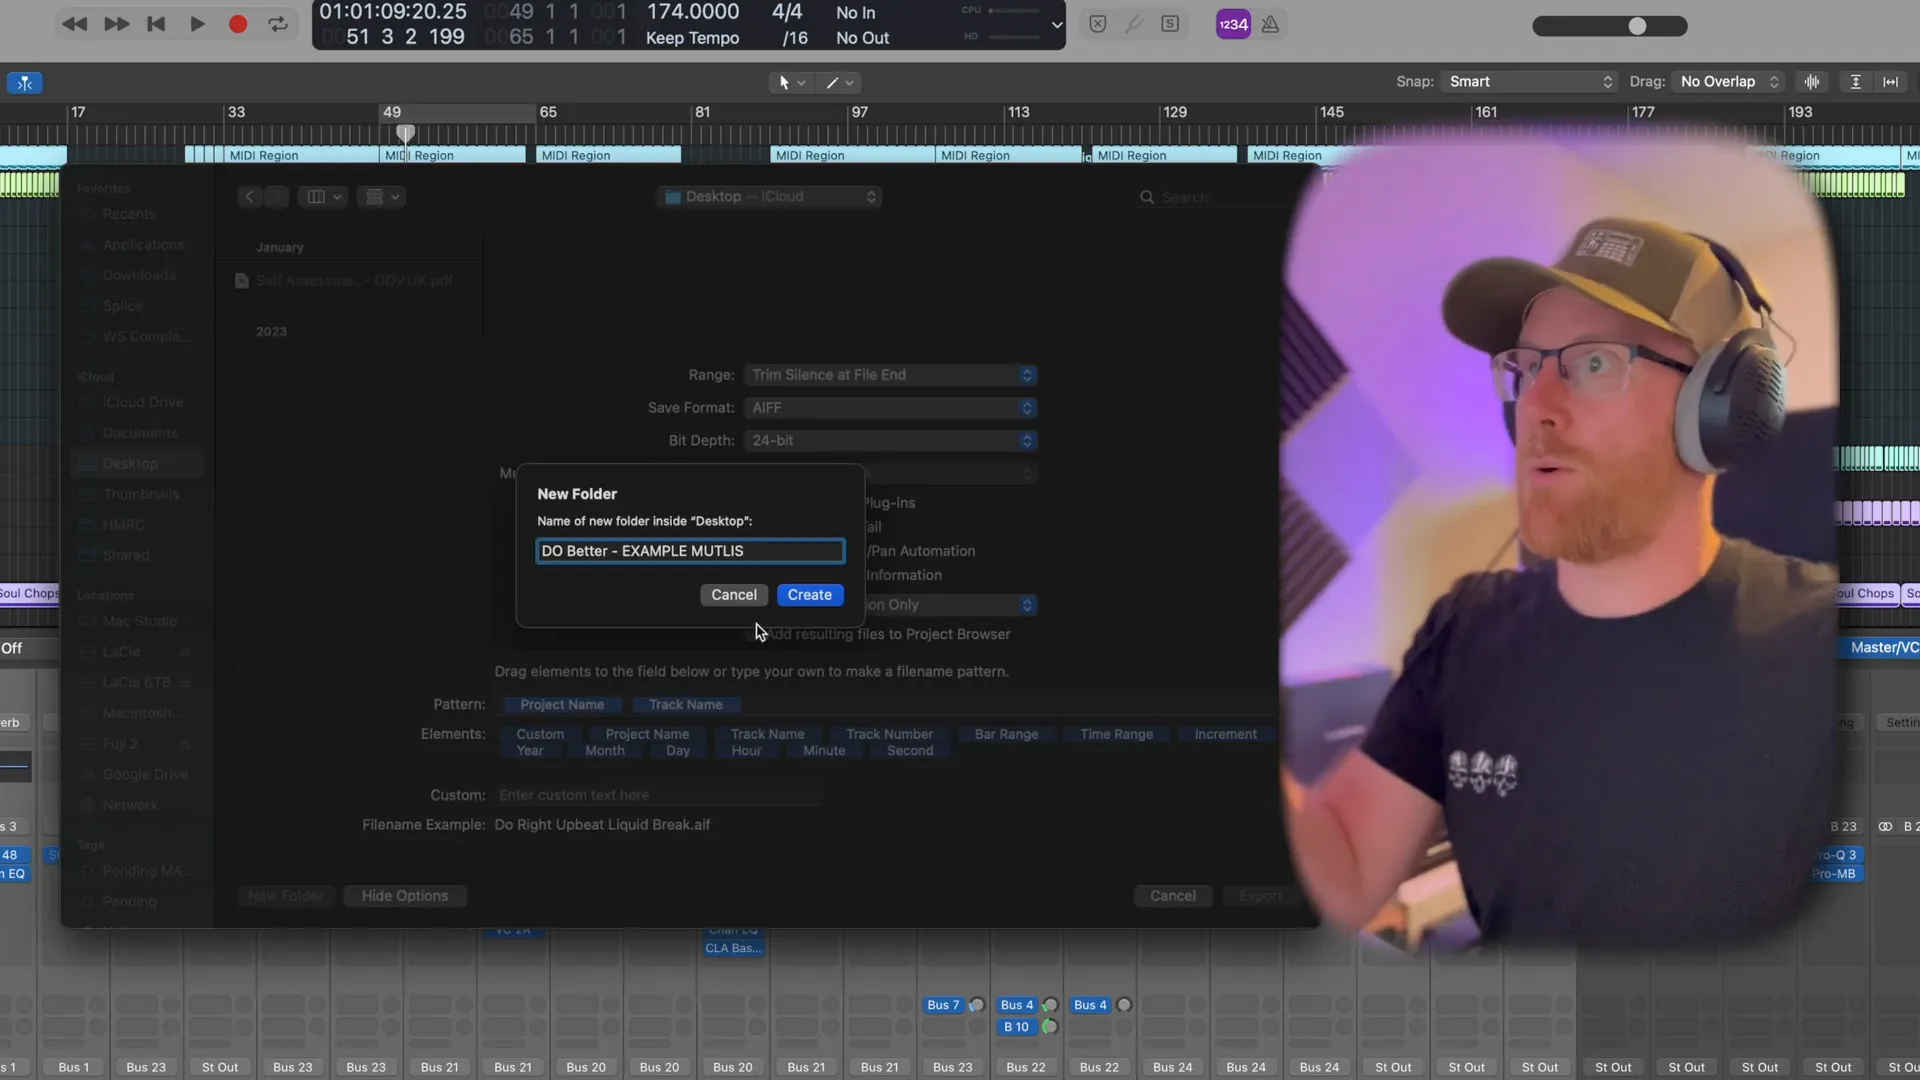This screenshot has height=1080, width=1920.
Task: Click the Export button
Action: click(1260, 896)
